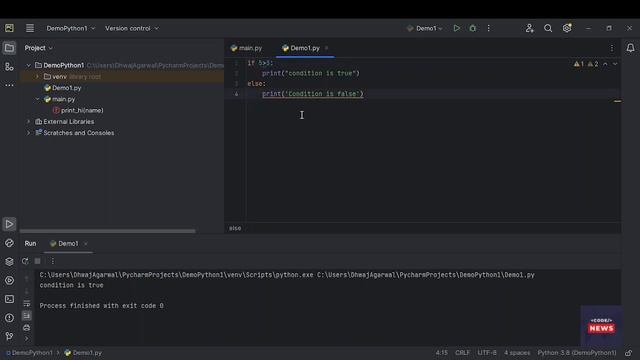Viewport: 640px width, 360px height.
Task: Click line 4 print Condition is false code
Action: tap(313, 94)
